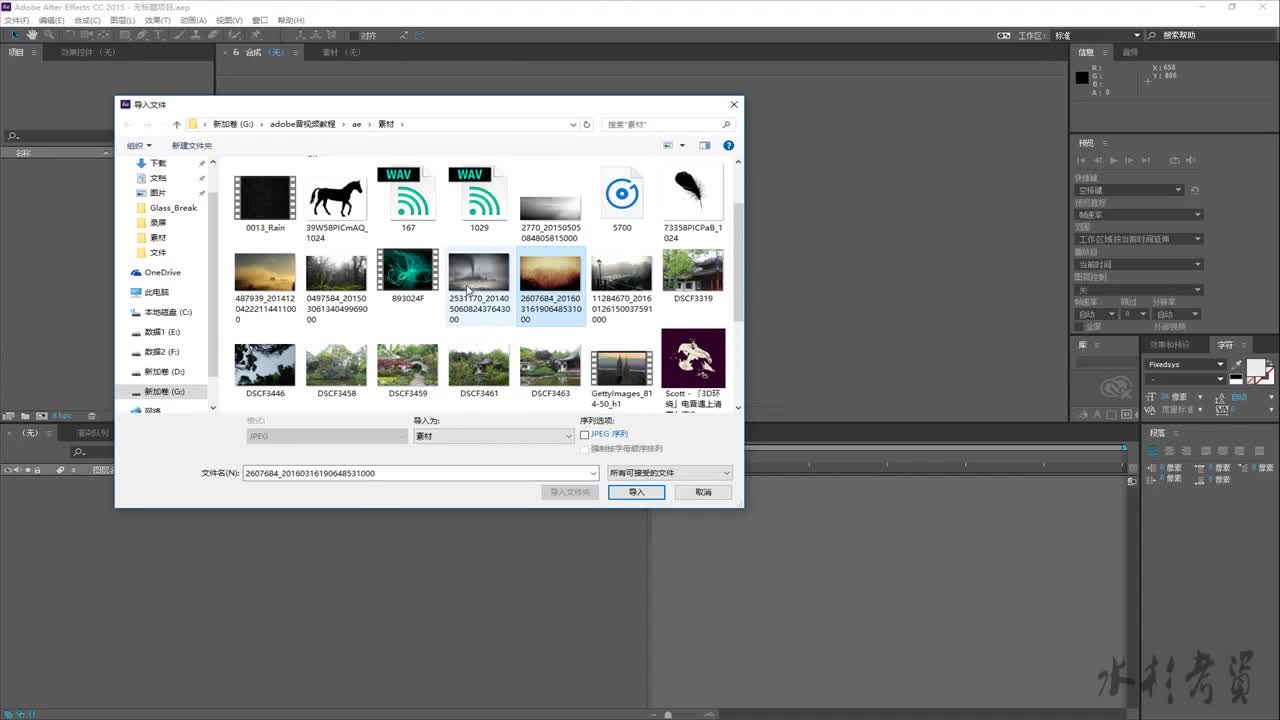Viewport: 1280px width, 720px height.
Task: Select 新加卷 (G:) drive in sidebar
Action: point(163,391)
